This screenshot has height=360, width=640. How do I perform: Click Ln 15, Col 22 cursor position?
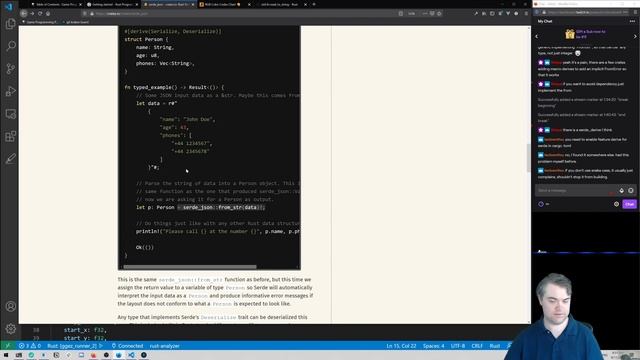click(401, 346)
